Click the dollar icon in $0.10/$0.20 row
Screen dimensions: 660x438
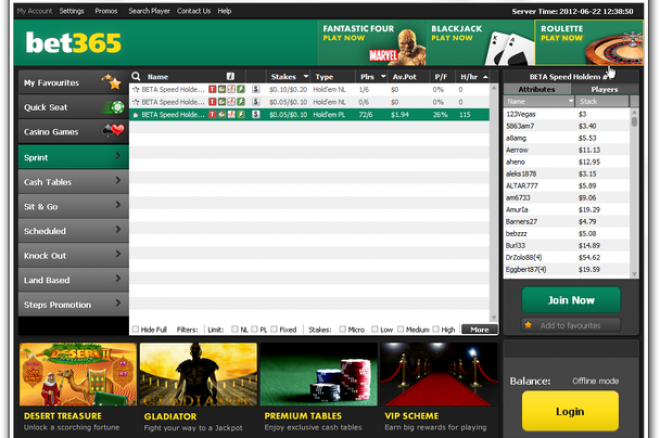(x=255, y=89)
